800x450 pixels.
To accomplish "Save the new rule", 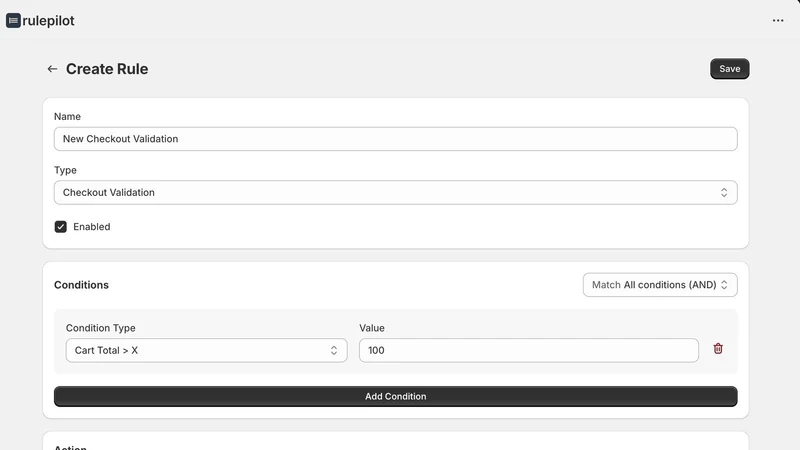I will (730, 69).
